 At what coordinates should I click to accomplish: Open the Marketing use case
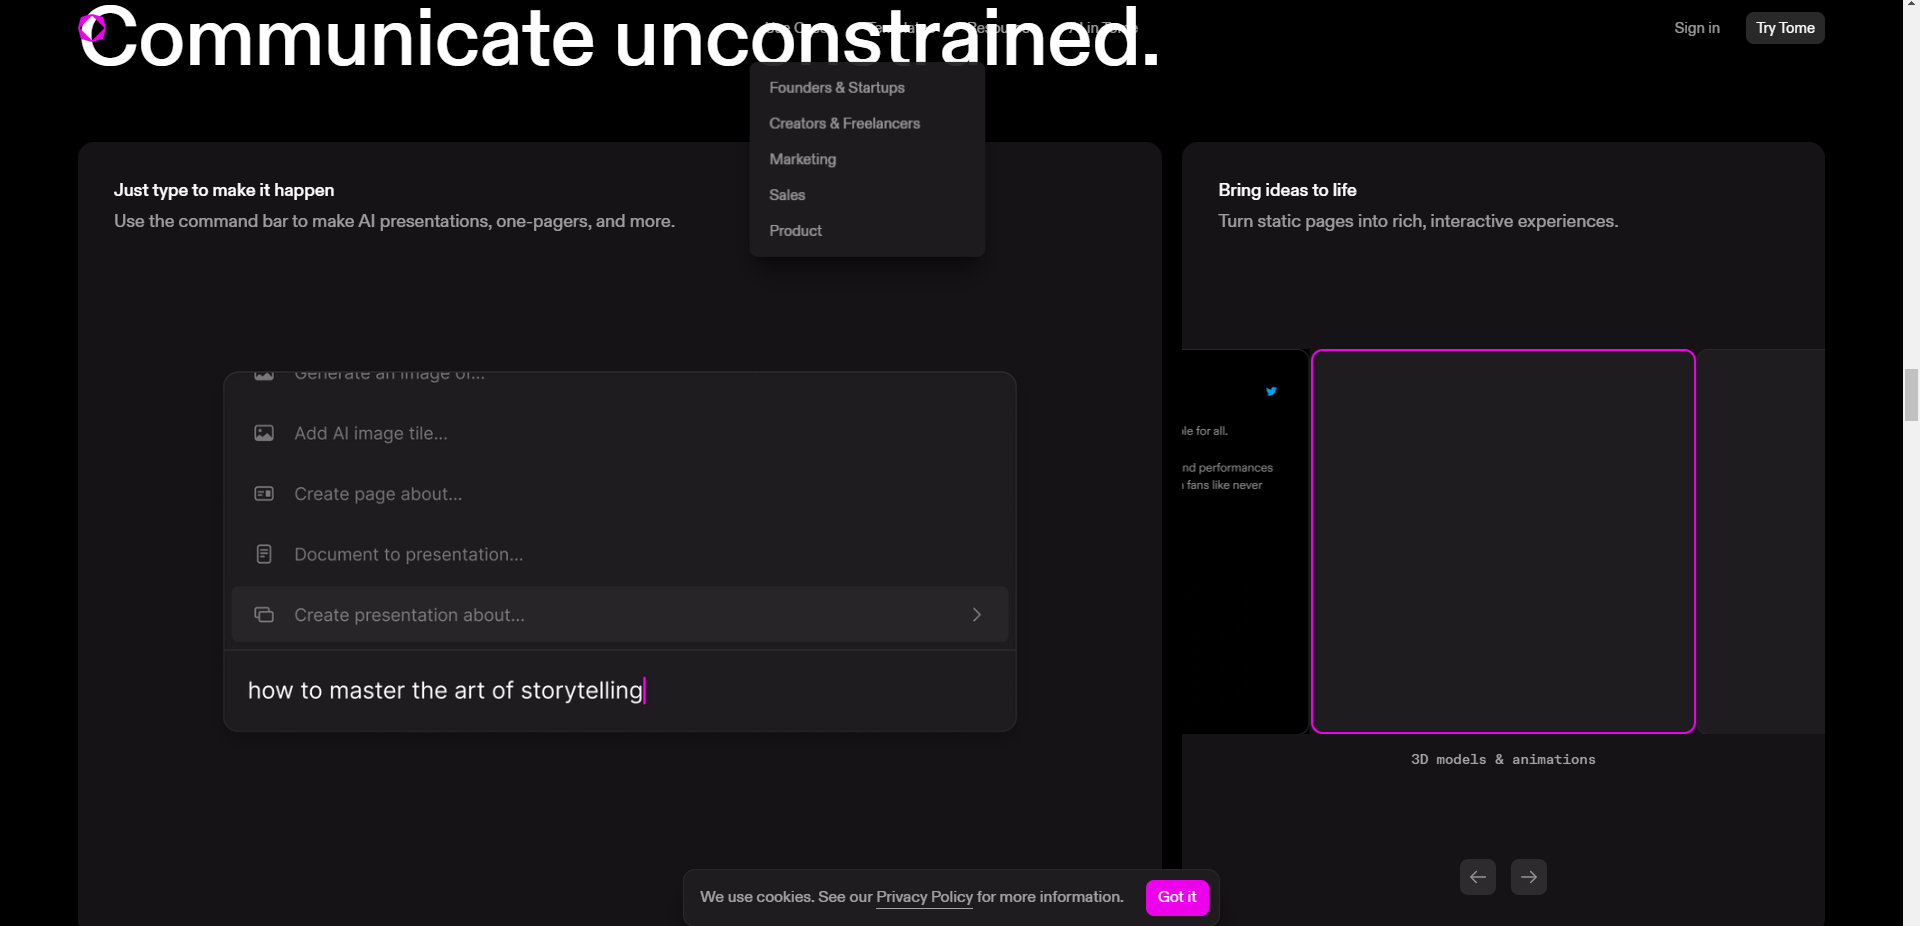coord(802,159)
